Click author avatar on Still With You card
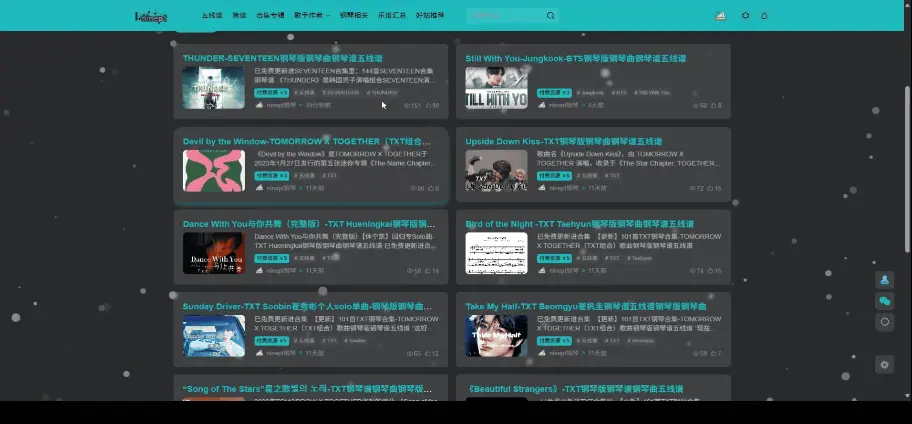The height and width of the screenshot is (424, 912). (542, 105)
